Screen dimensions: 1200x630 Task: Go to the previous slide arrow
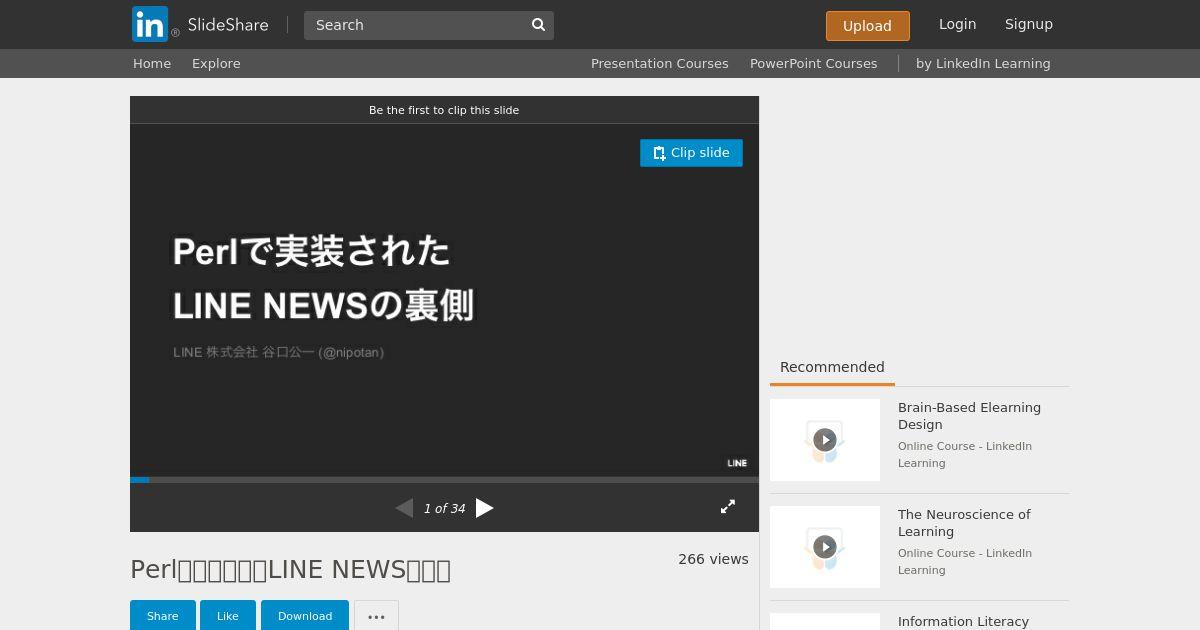(x=404, y=508)
